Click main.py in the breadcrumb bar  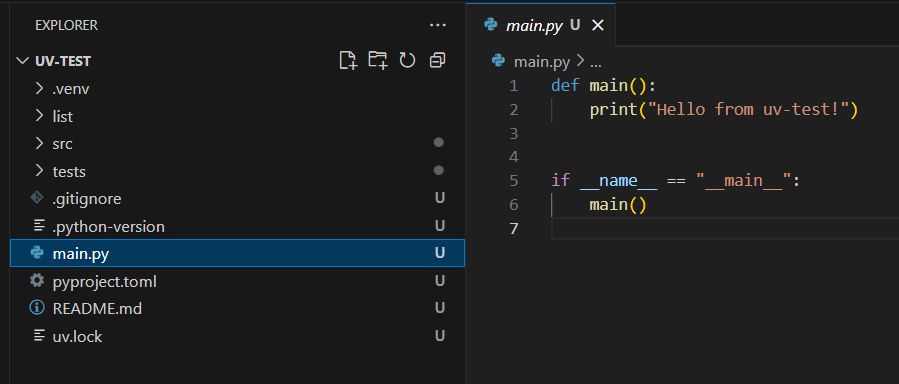542,61
